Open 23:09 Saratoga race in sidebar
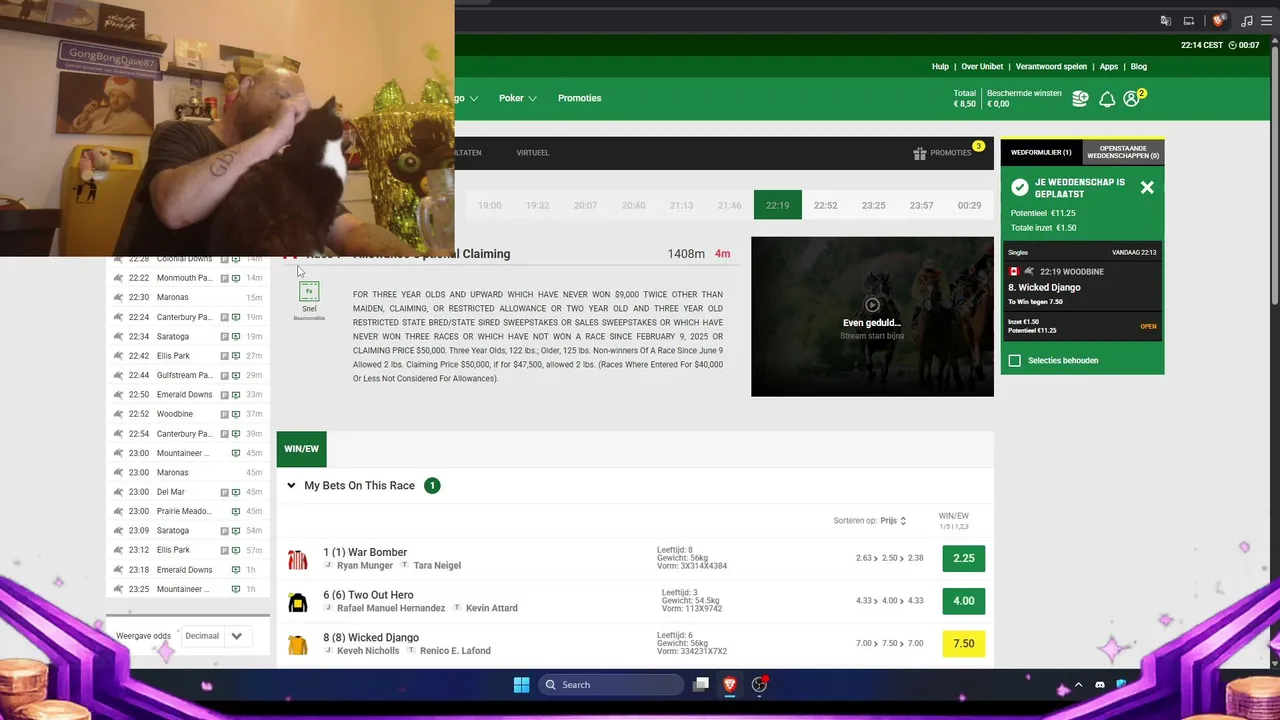1280x720 pixels. click(x=188, y=531)
